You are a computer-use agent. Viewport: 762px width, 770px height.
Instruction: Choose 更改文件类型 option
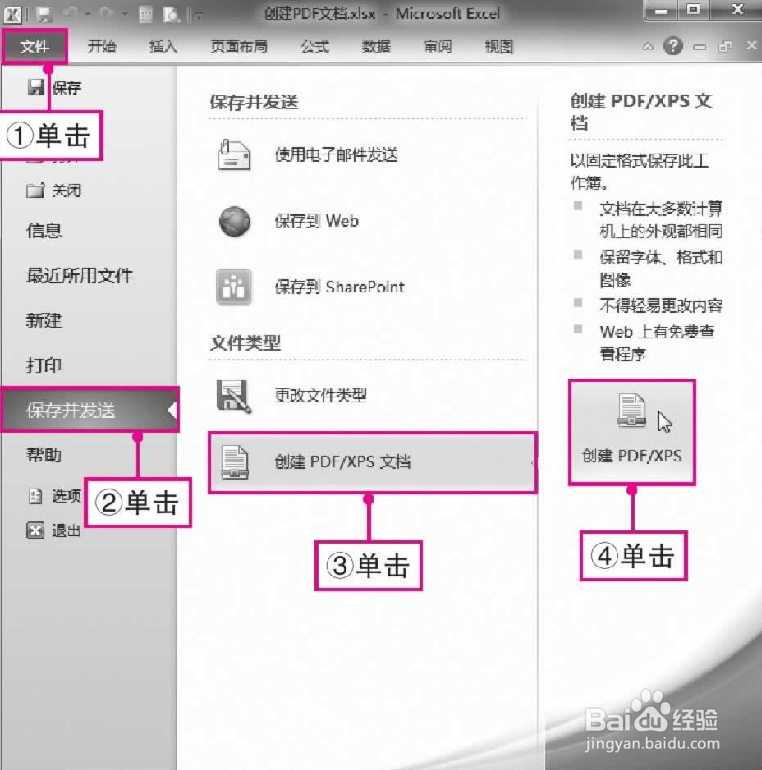coord(321,395)
